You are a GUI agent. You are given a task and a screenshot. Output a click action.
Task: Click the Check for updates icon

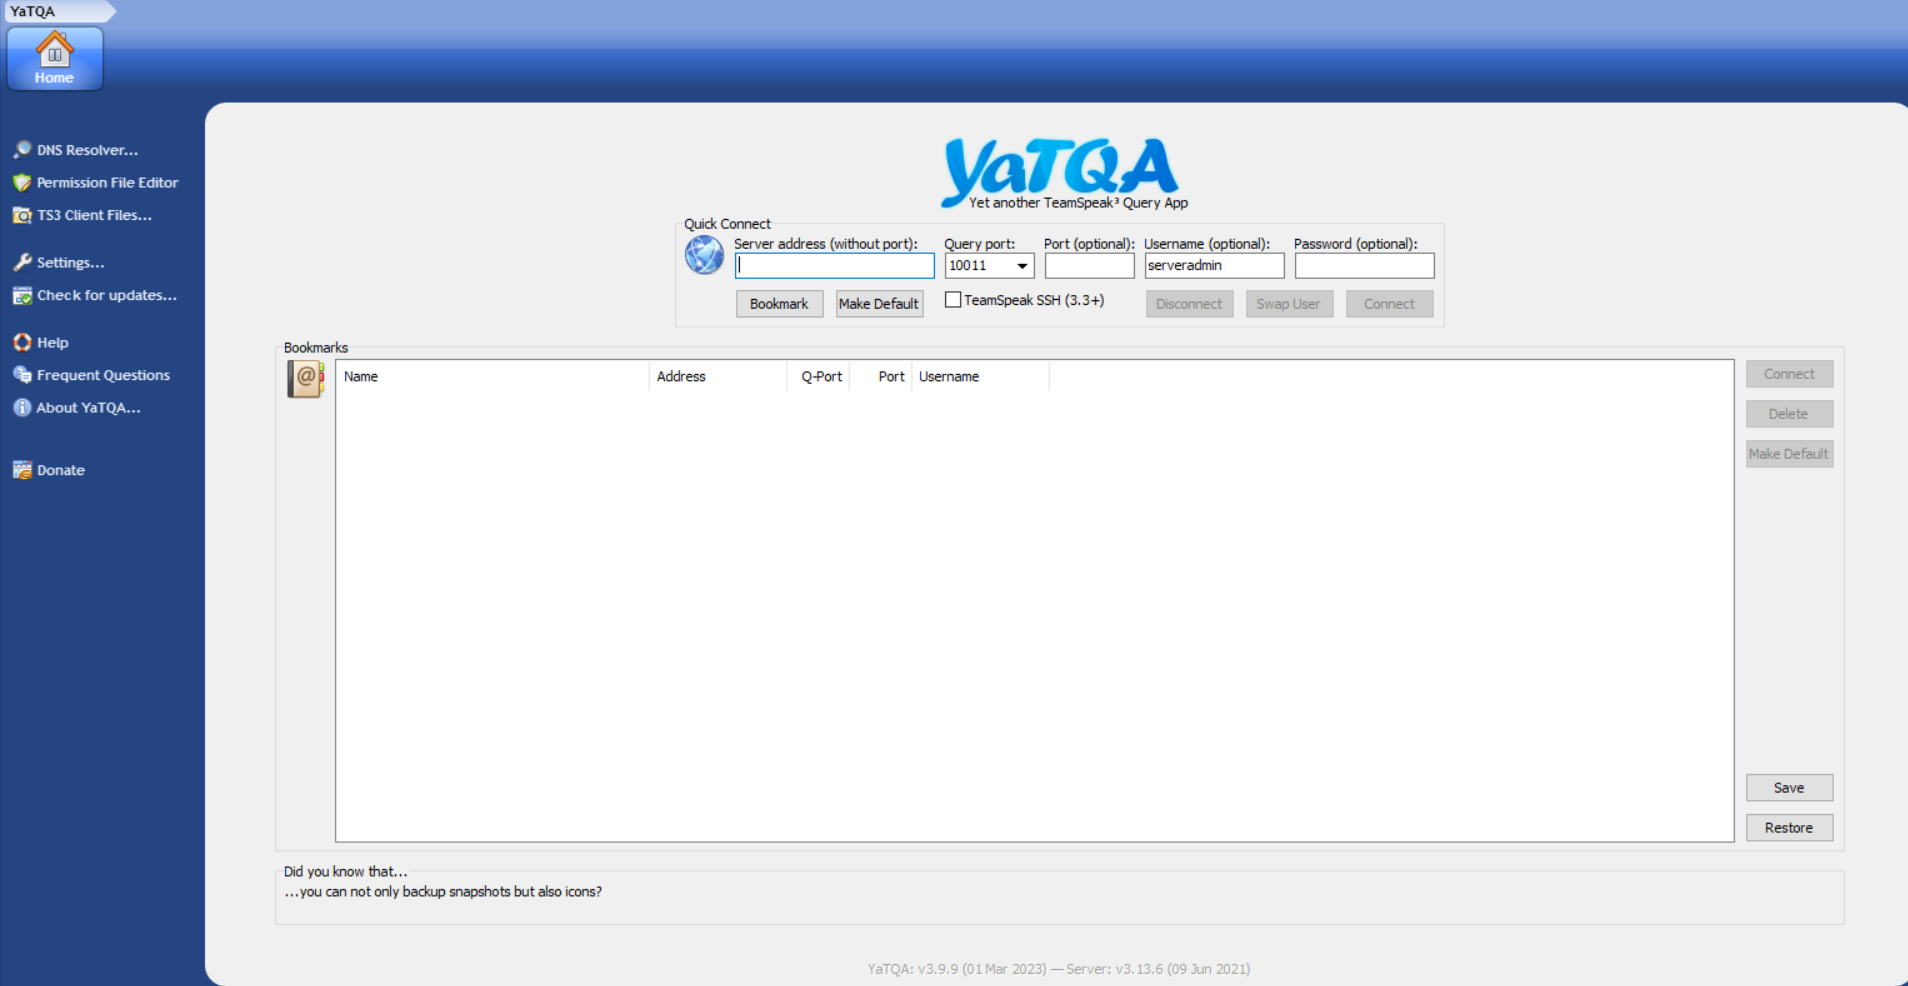tap(22, 295)
